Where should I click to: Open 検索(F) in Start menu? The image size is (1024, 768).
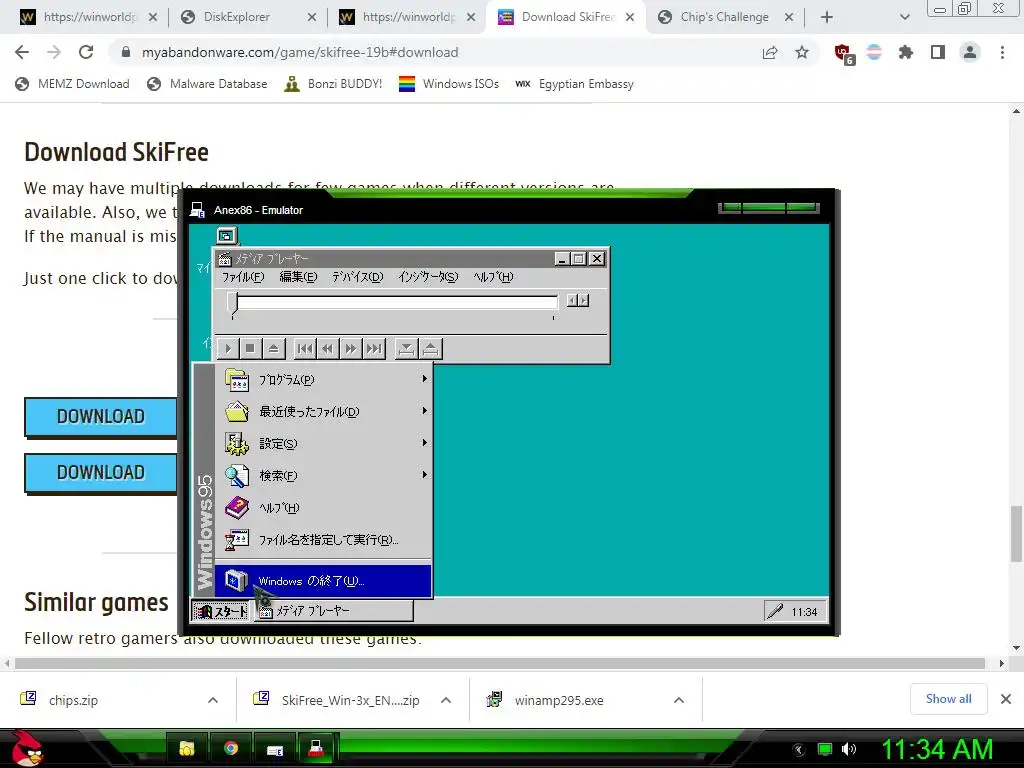click(324, 475)
